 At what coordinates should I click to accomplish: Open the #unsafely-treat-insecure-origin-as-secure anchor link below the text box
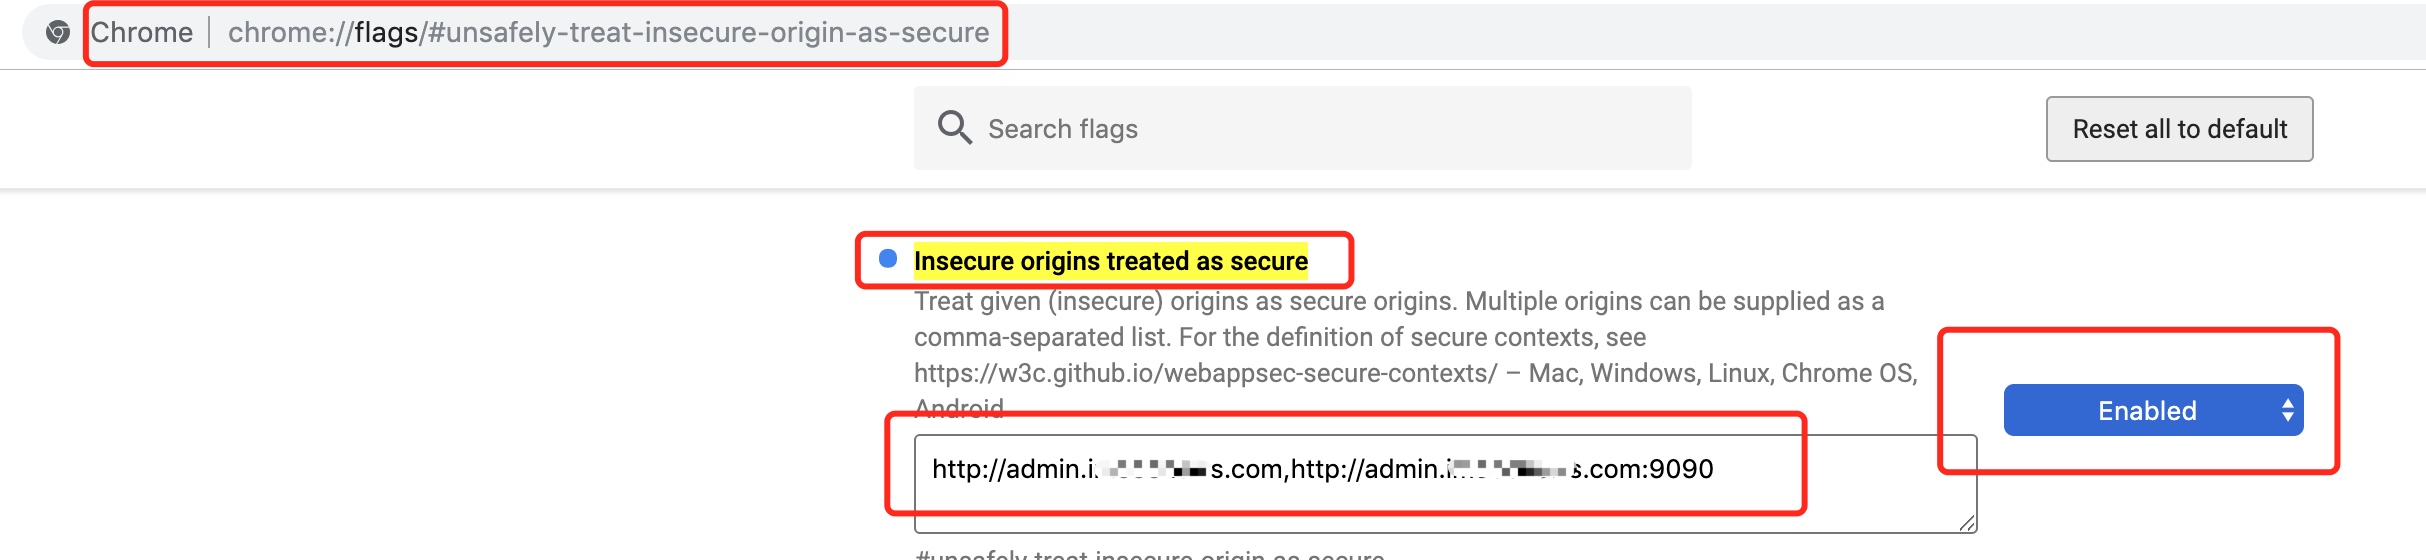tap(1150, 555)
